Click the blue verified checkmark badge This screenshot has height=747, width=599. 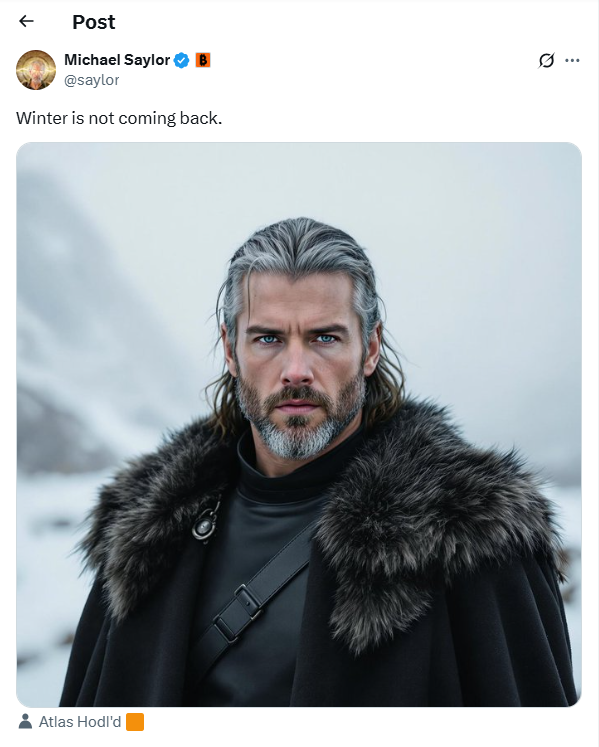[181, 61]
